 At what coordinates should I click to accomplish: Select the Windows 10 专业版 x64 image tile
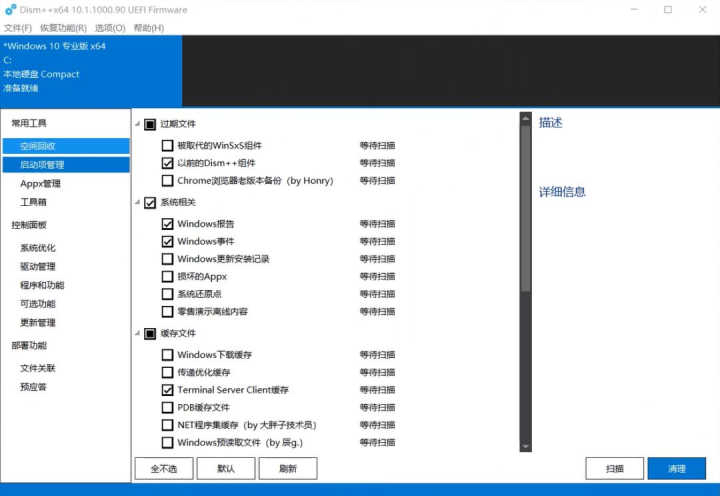coord(91,67)
